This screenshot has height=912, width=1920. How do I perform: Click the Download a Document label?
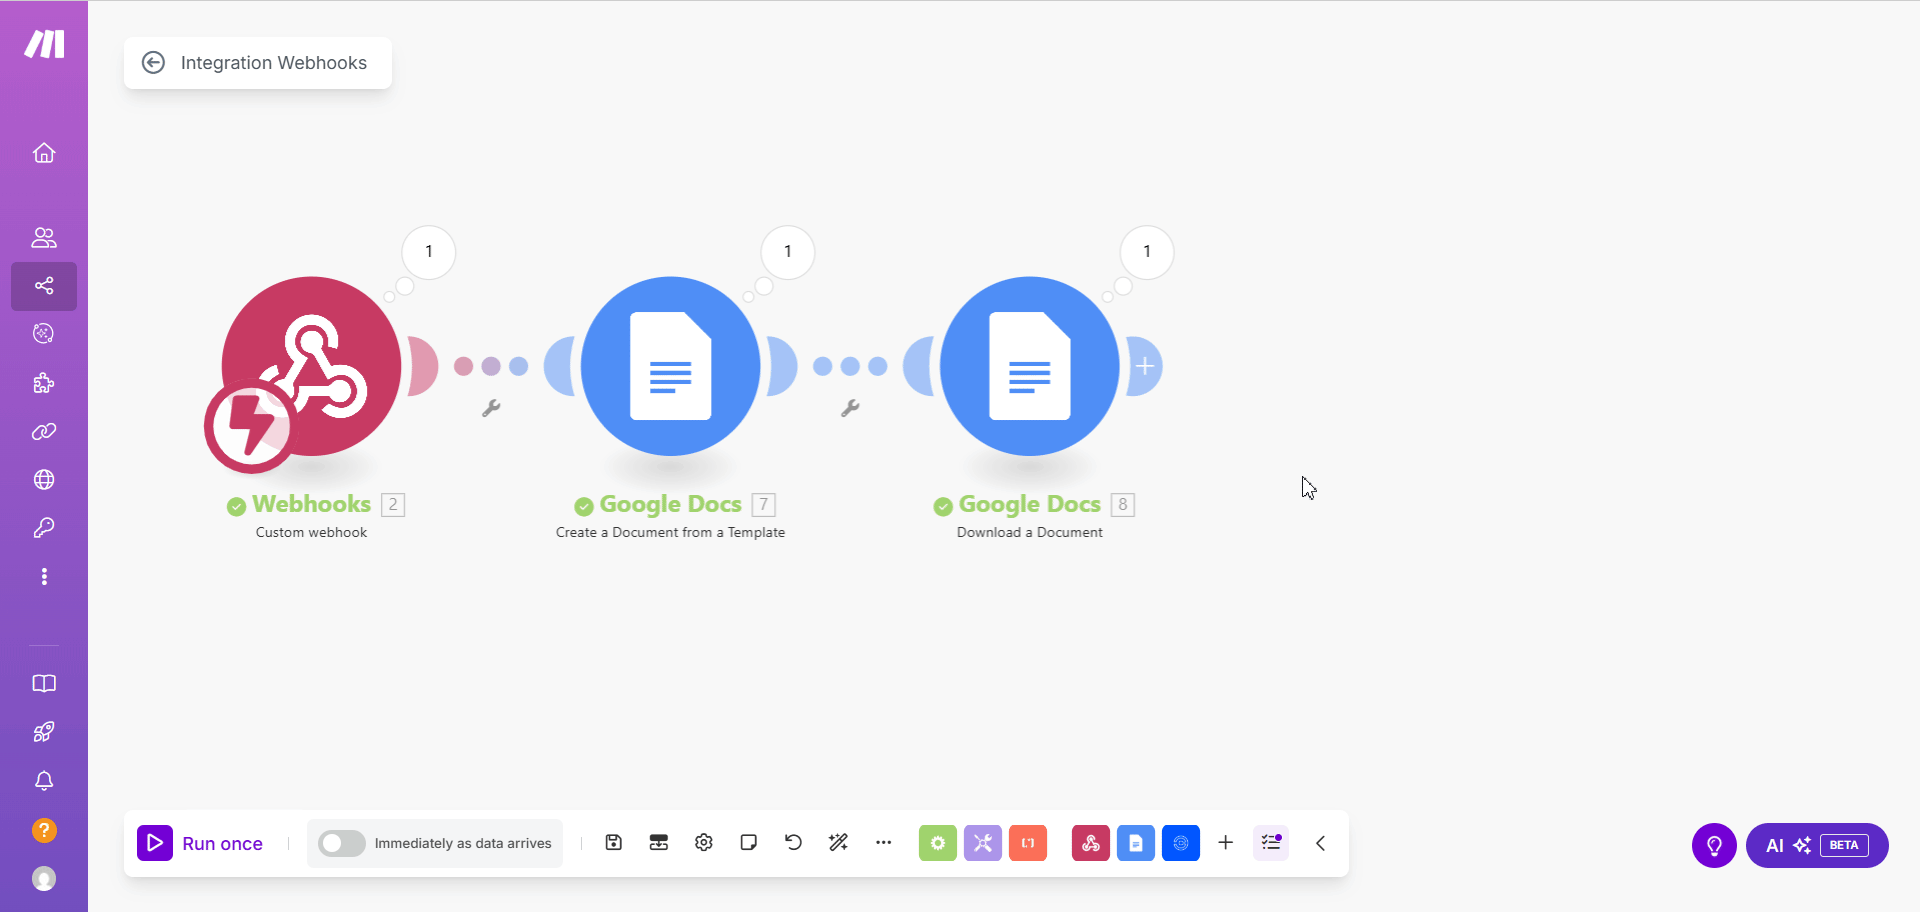point(1030,533)
